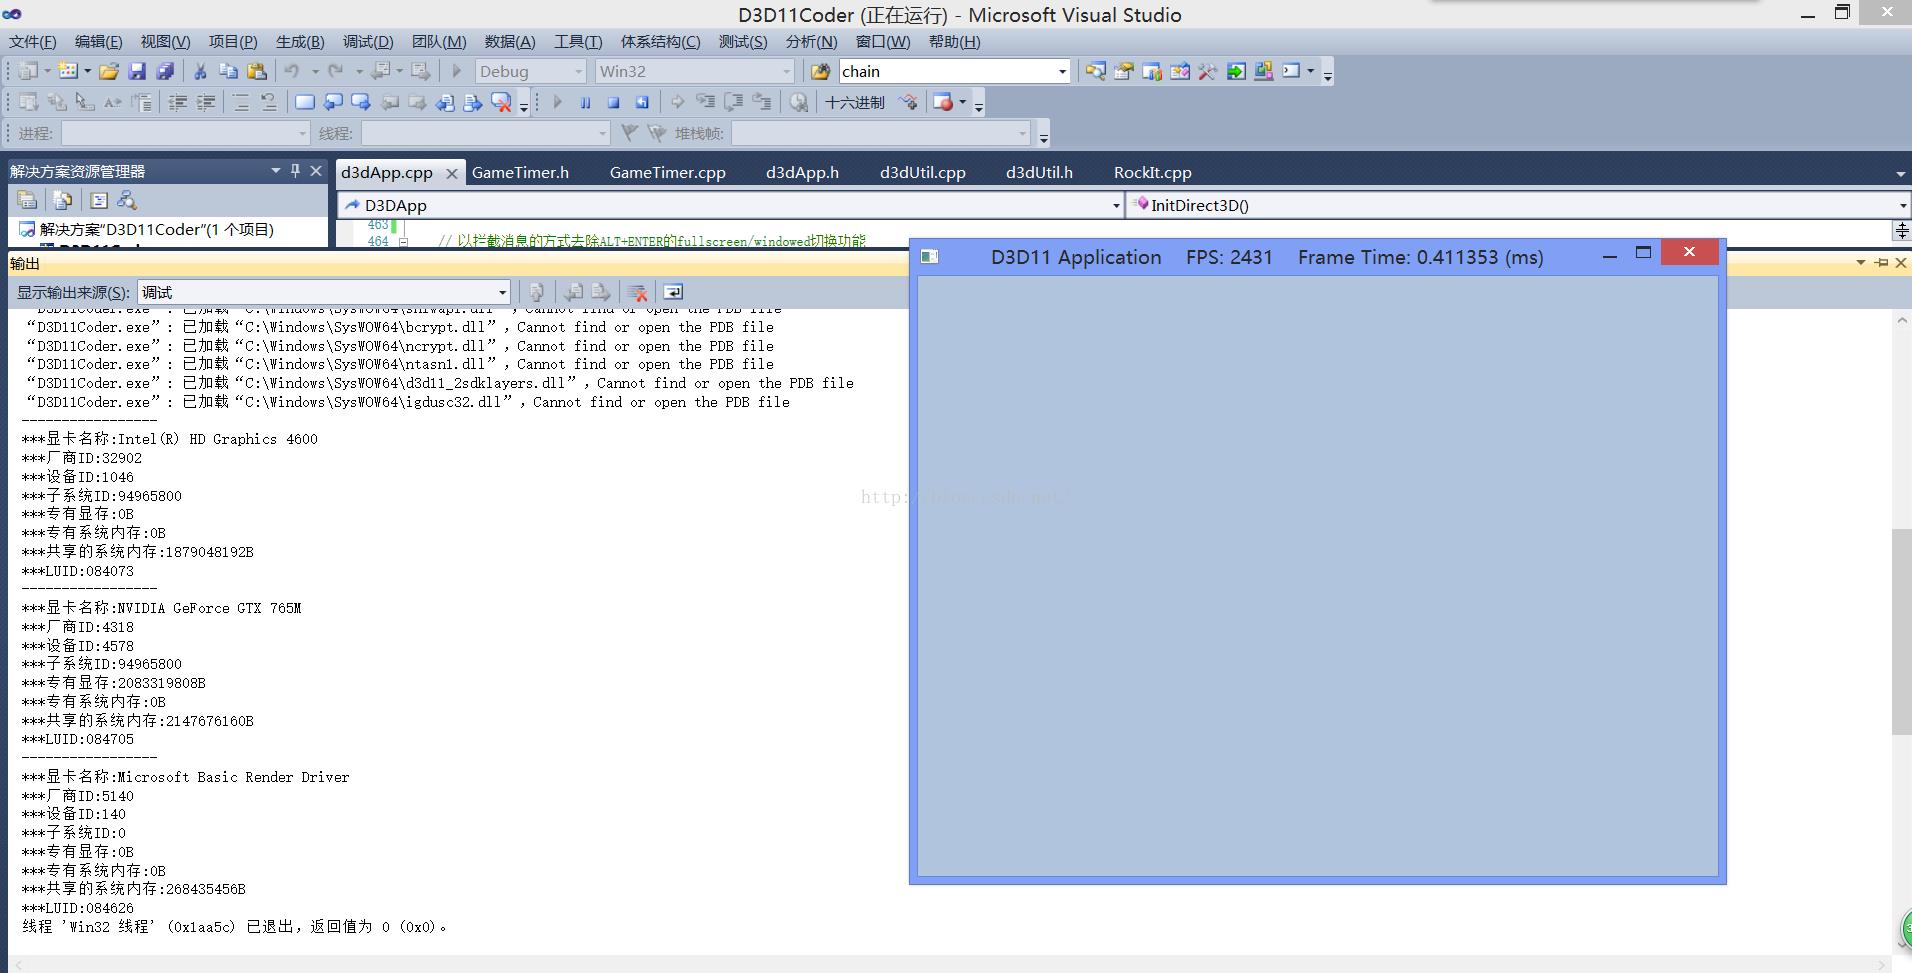The image size is (1912, 973).
Task: Comment out selected lines icon
Action: pyautogui.click(x=241, y=102)
